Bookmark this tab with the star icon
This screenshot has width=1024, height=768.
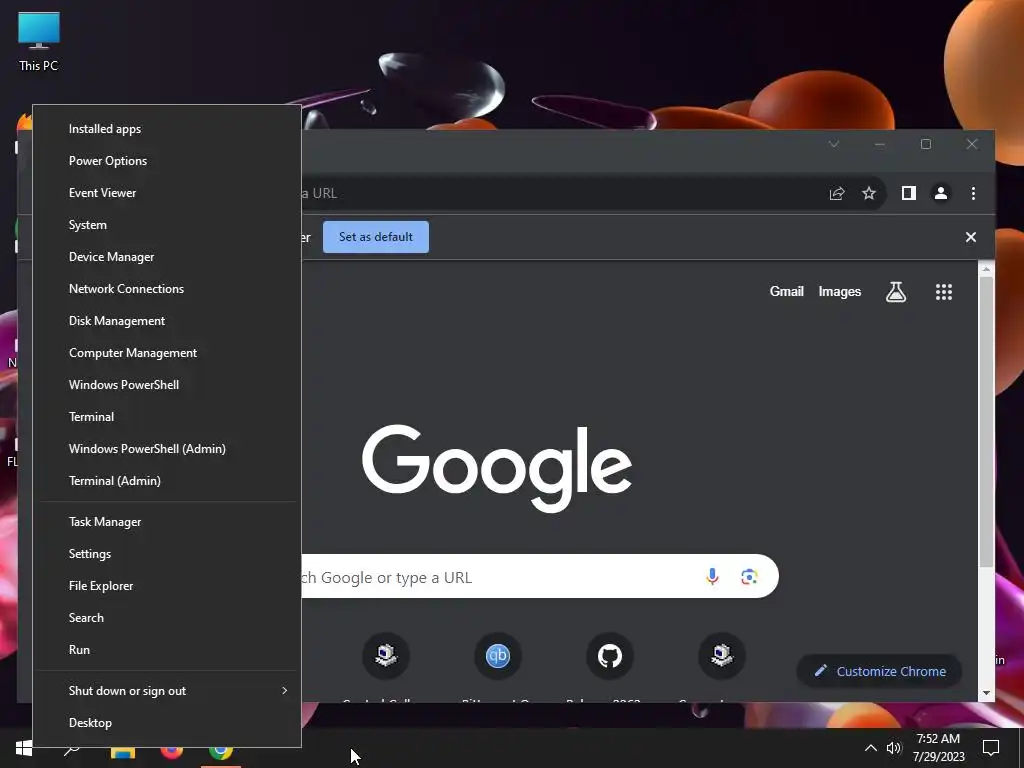[x=869, y=193]
